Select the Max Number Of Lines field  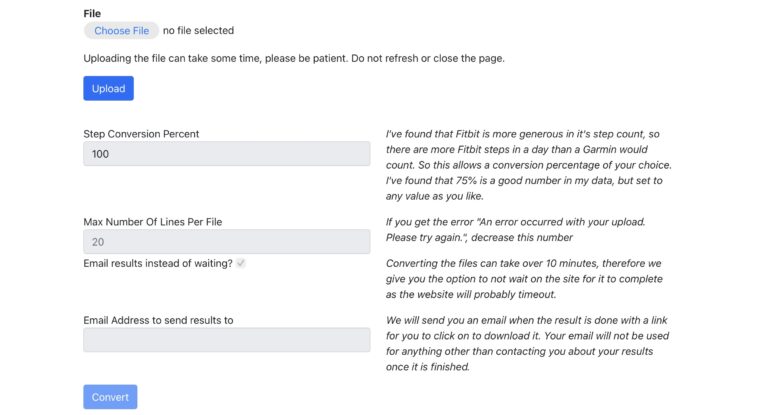227,242
